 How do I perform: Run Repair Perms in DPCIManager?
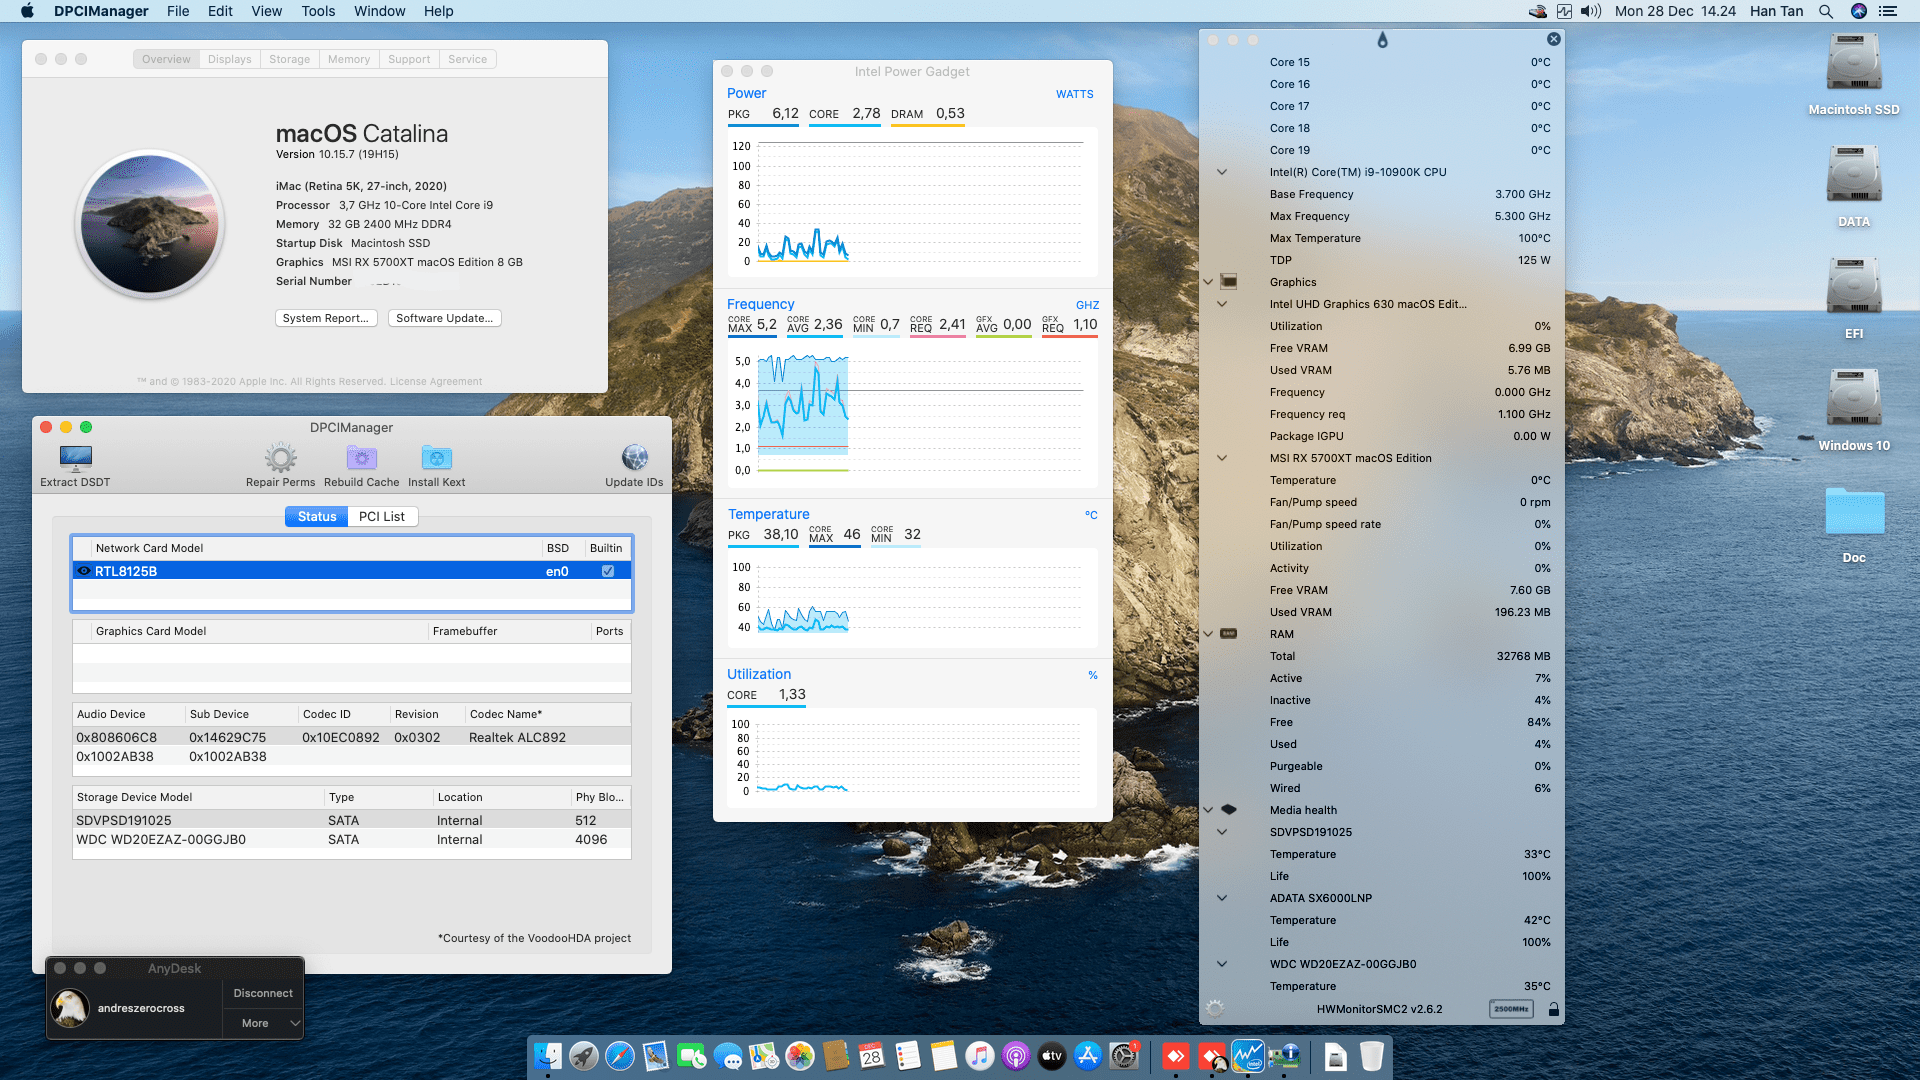280,458
